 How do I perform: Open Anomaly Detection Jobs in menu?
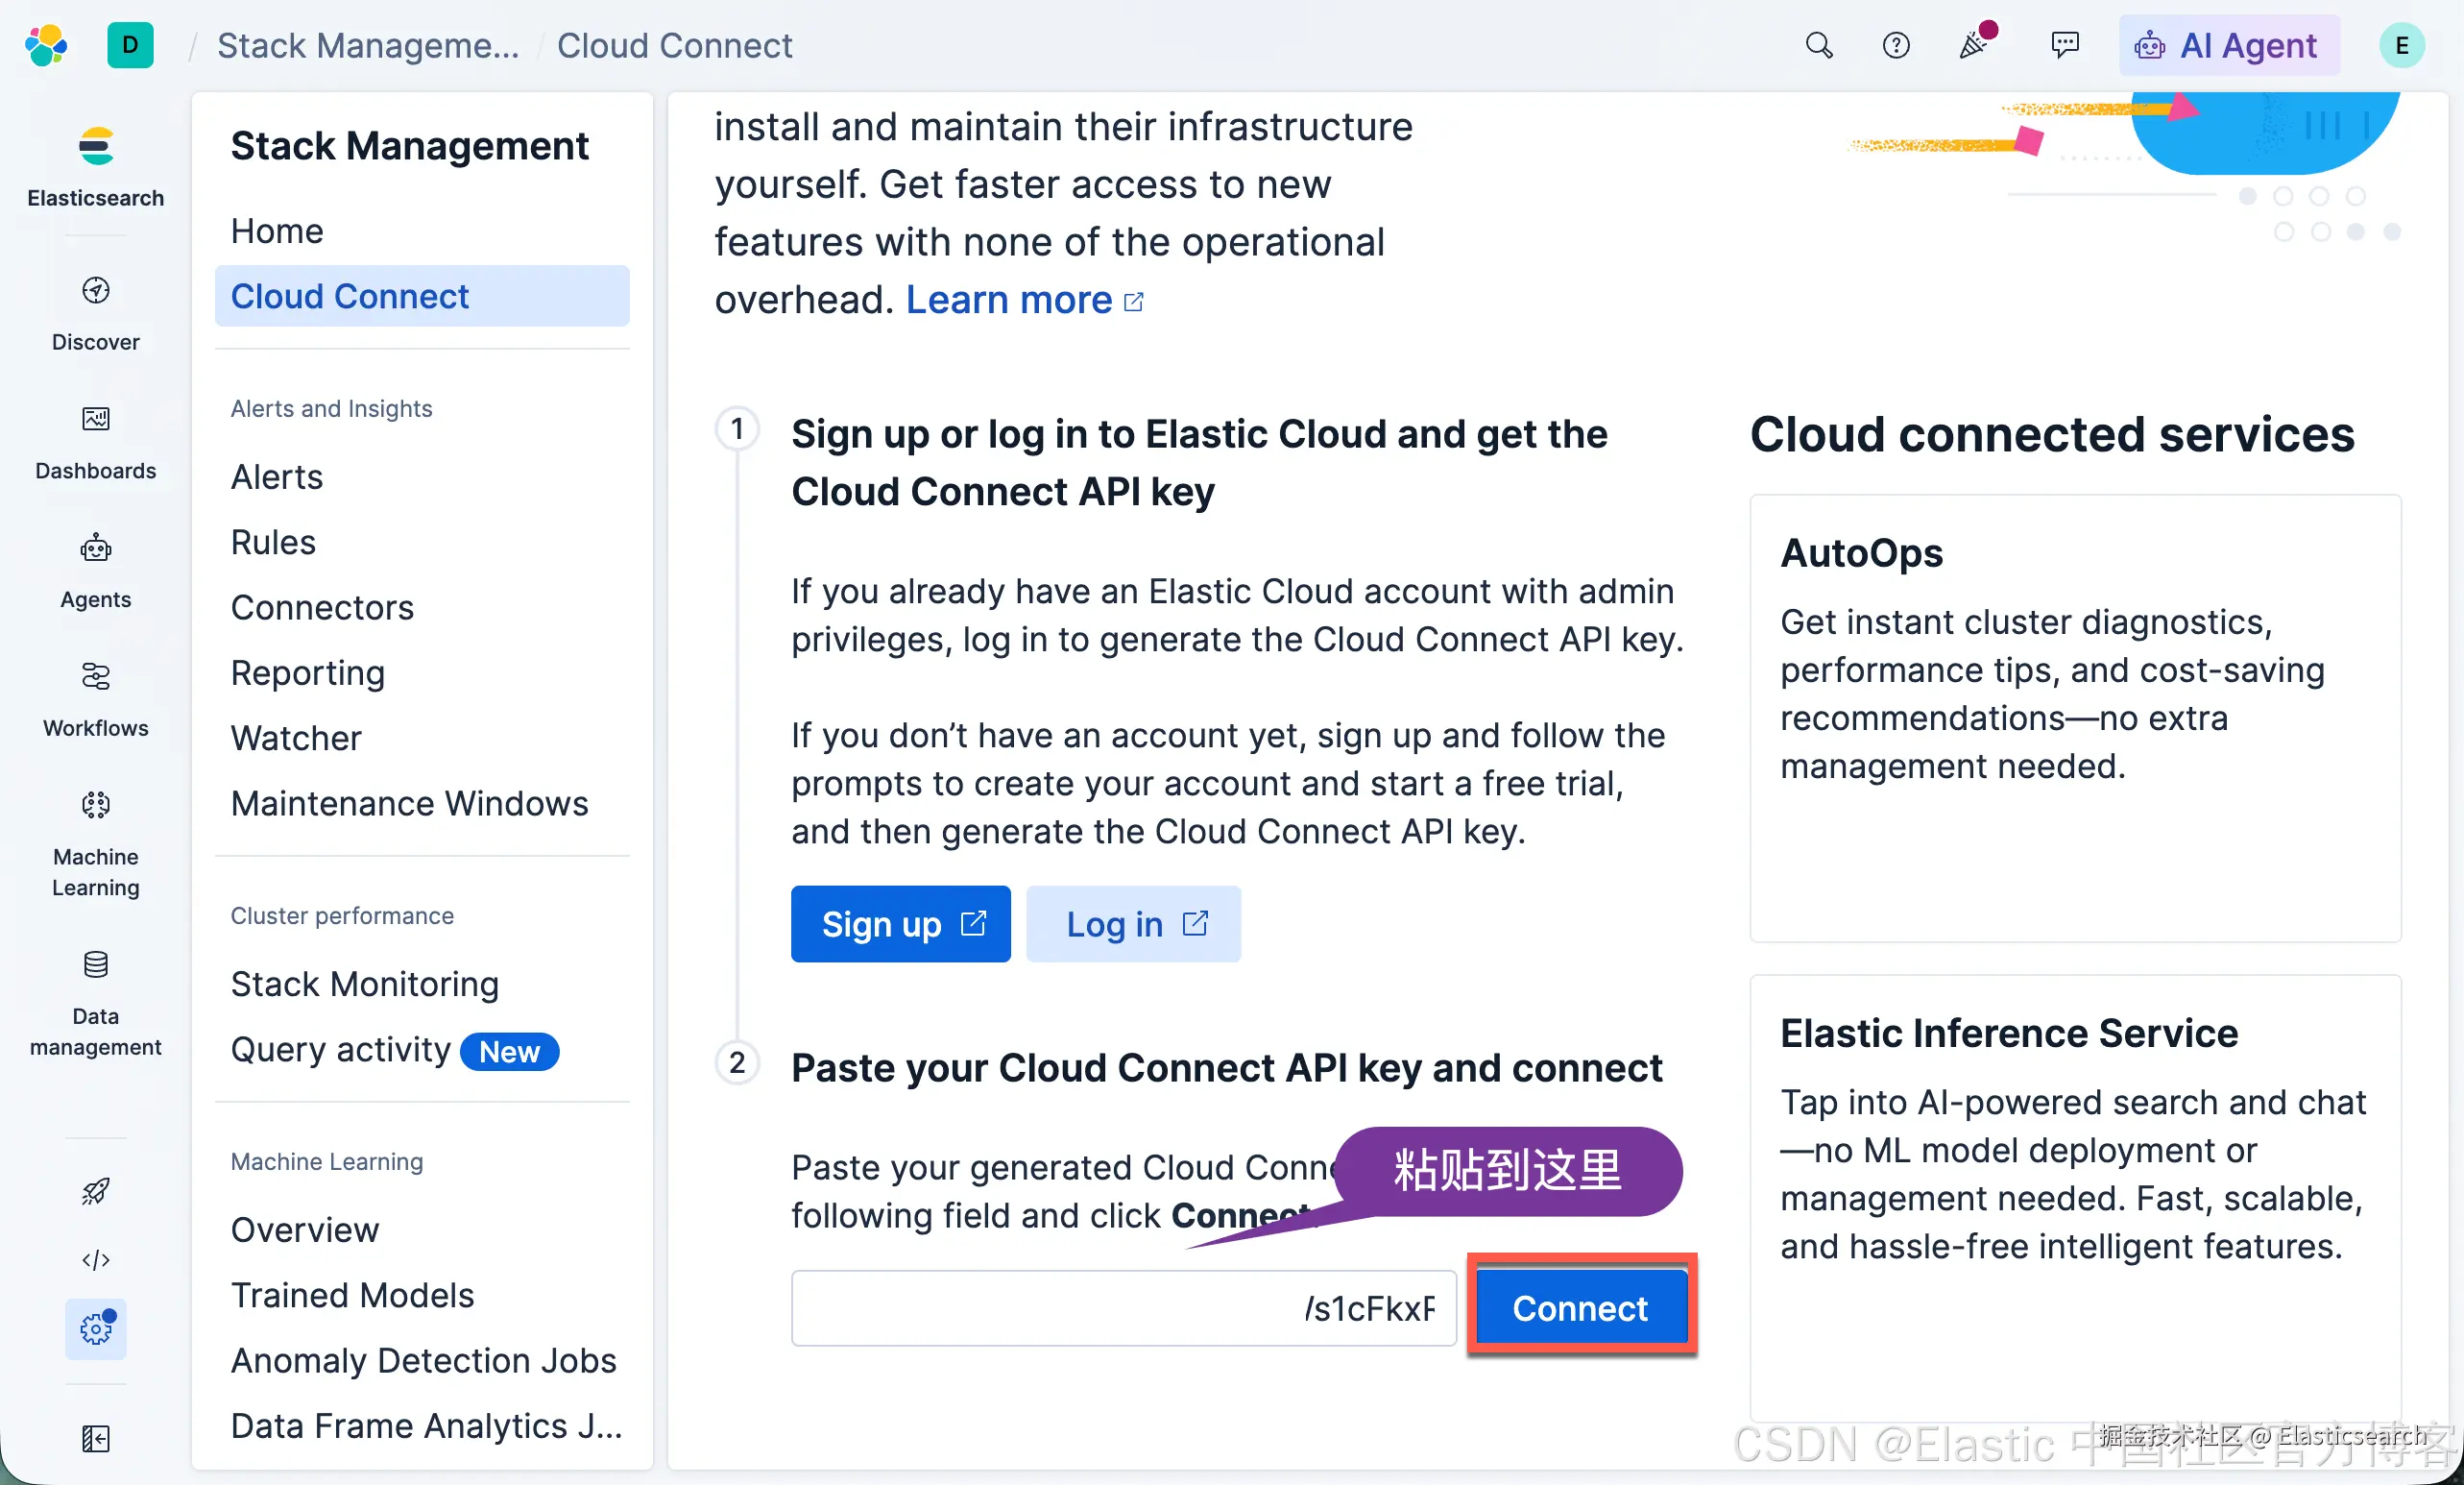pos(423,1360)
